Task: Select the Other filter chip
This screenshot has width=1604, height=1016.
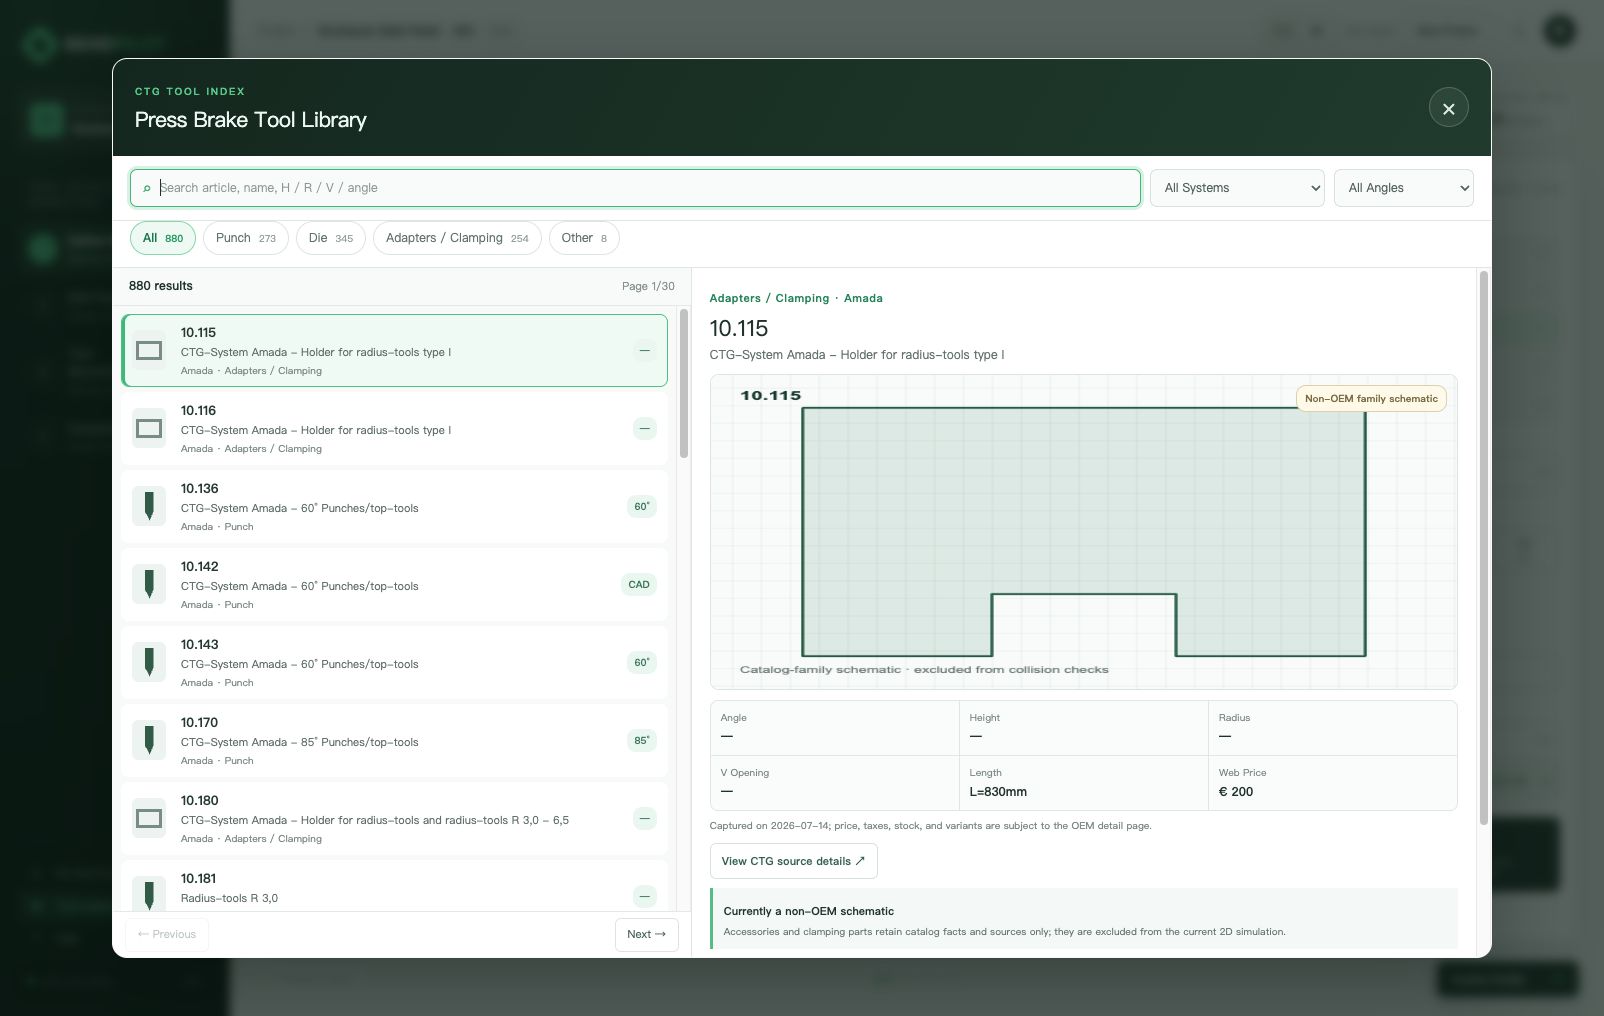Action: coord(584,238)
